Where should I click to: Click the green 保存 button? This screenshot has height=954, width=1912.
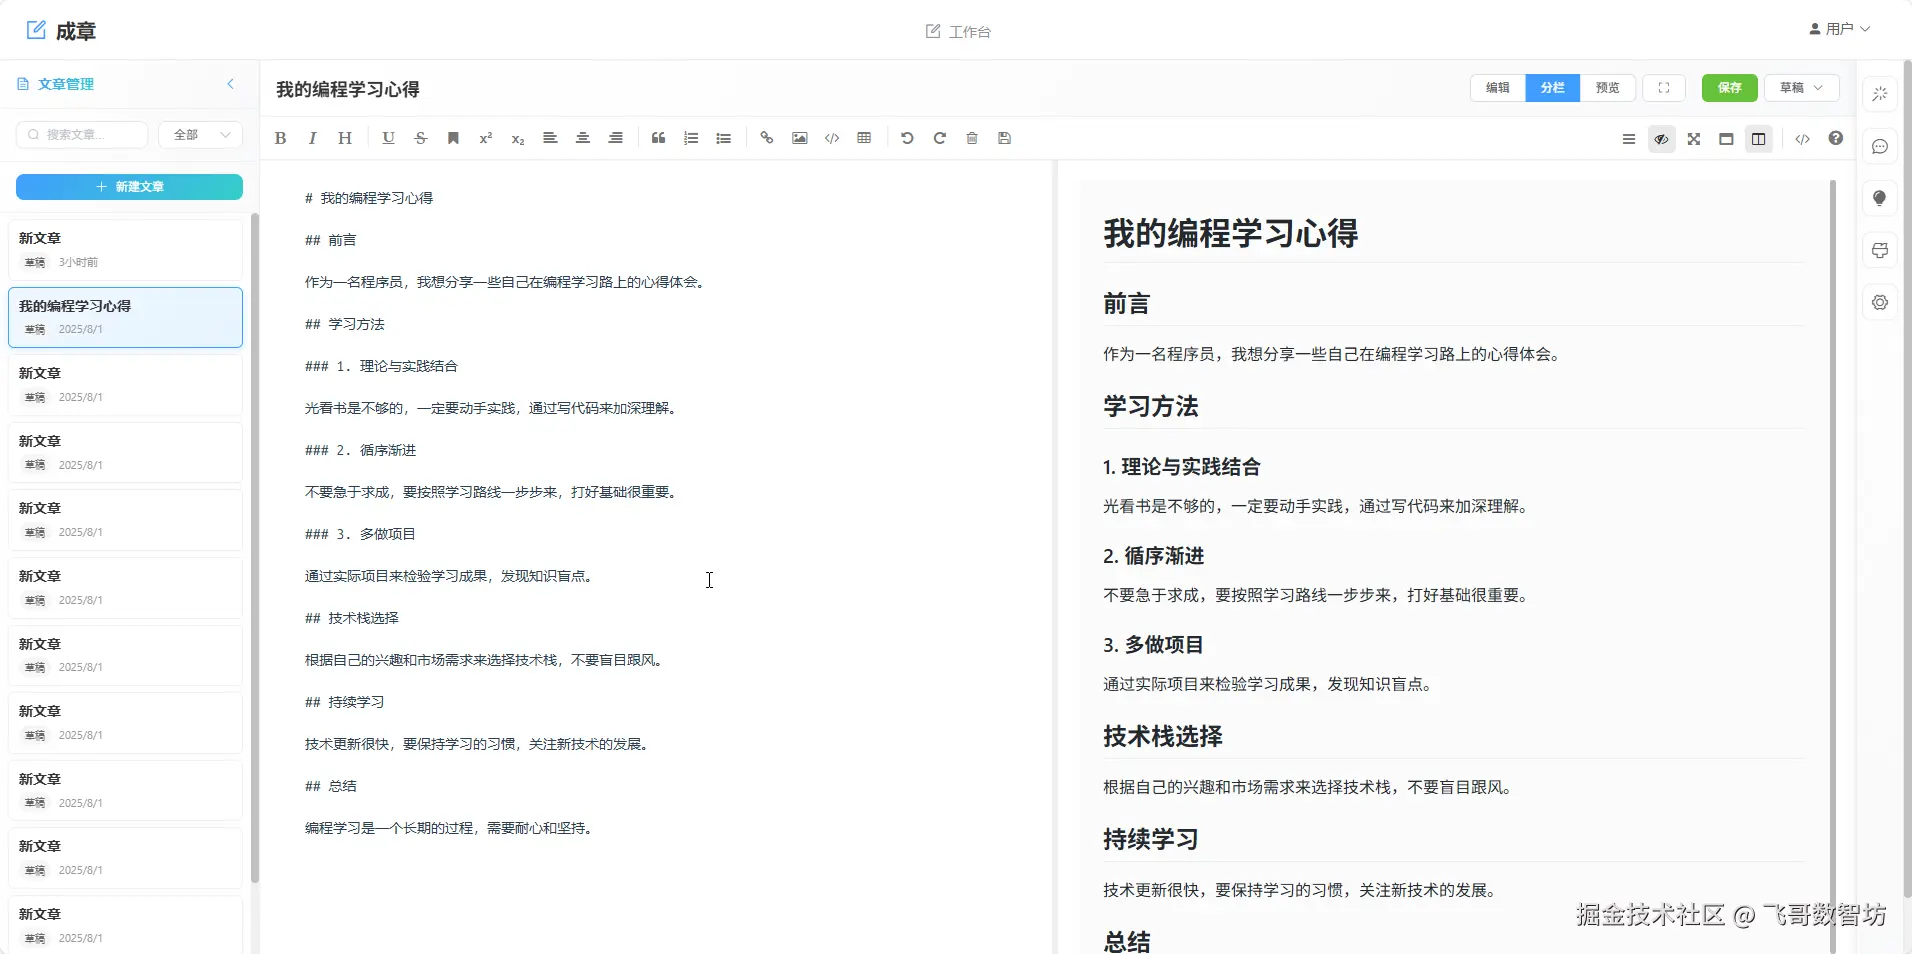coord(1730,88)
